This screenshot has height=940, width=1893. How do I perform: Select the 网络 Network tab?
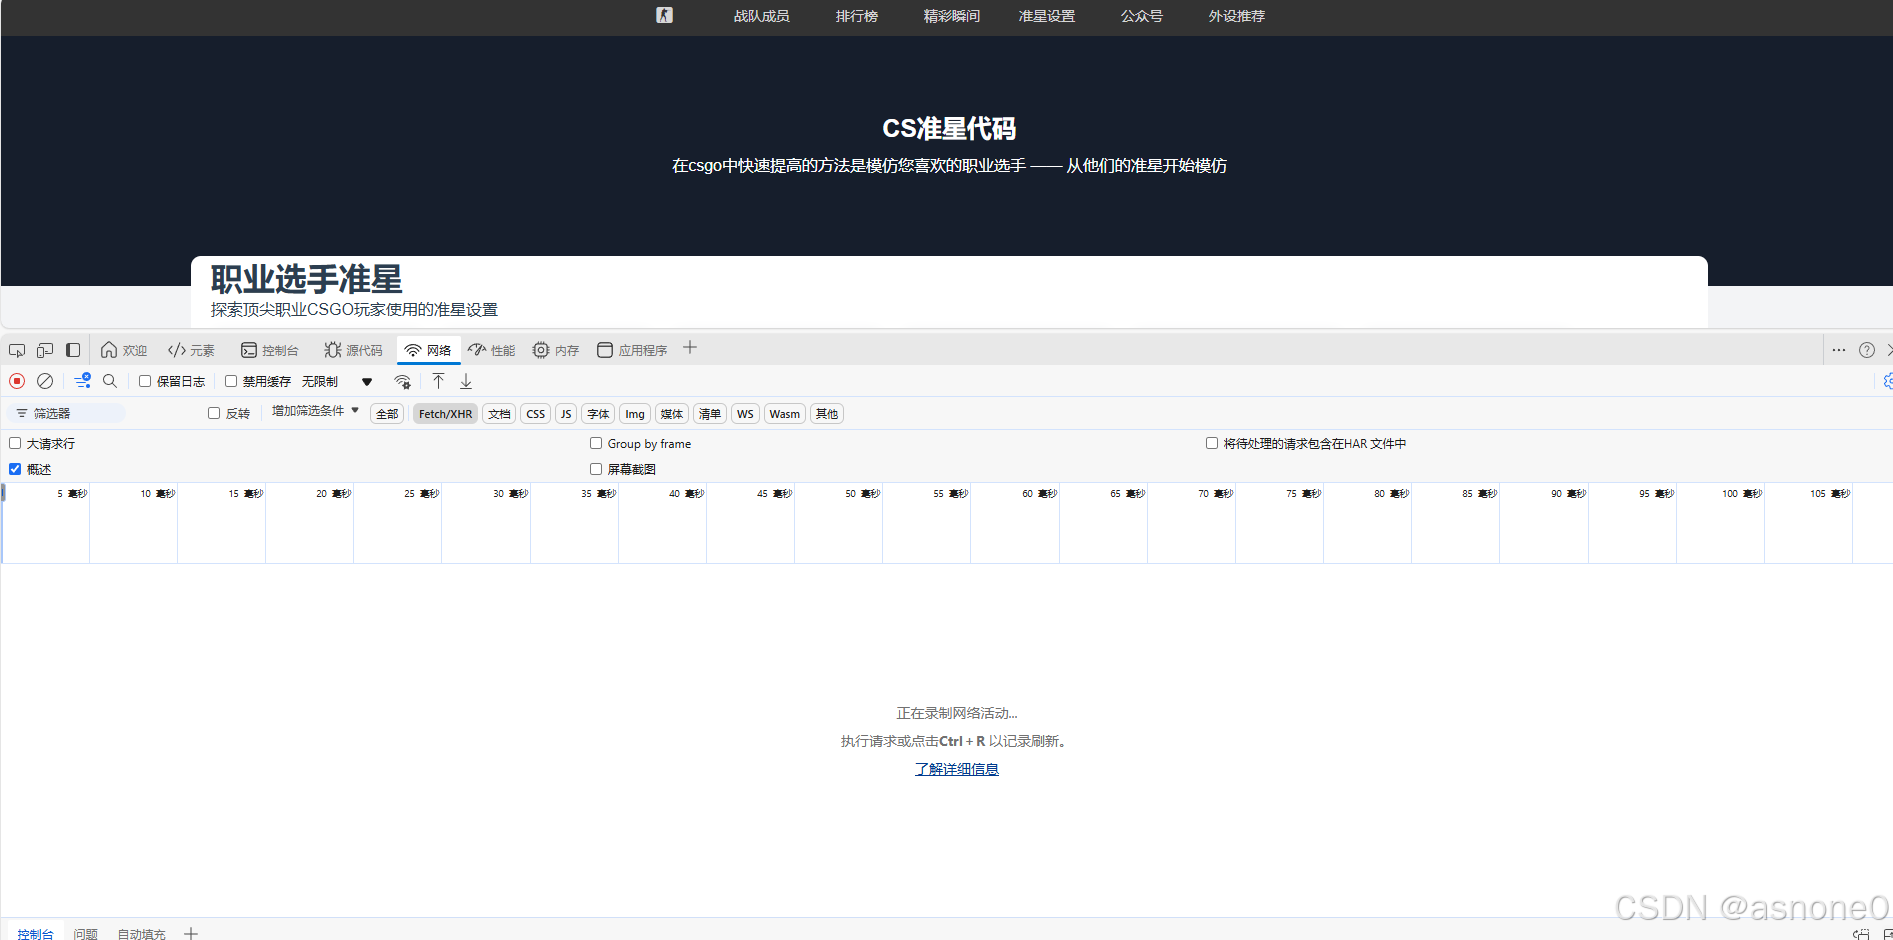(428, 350)
